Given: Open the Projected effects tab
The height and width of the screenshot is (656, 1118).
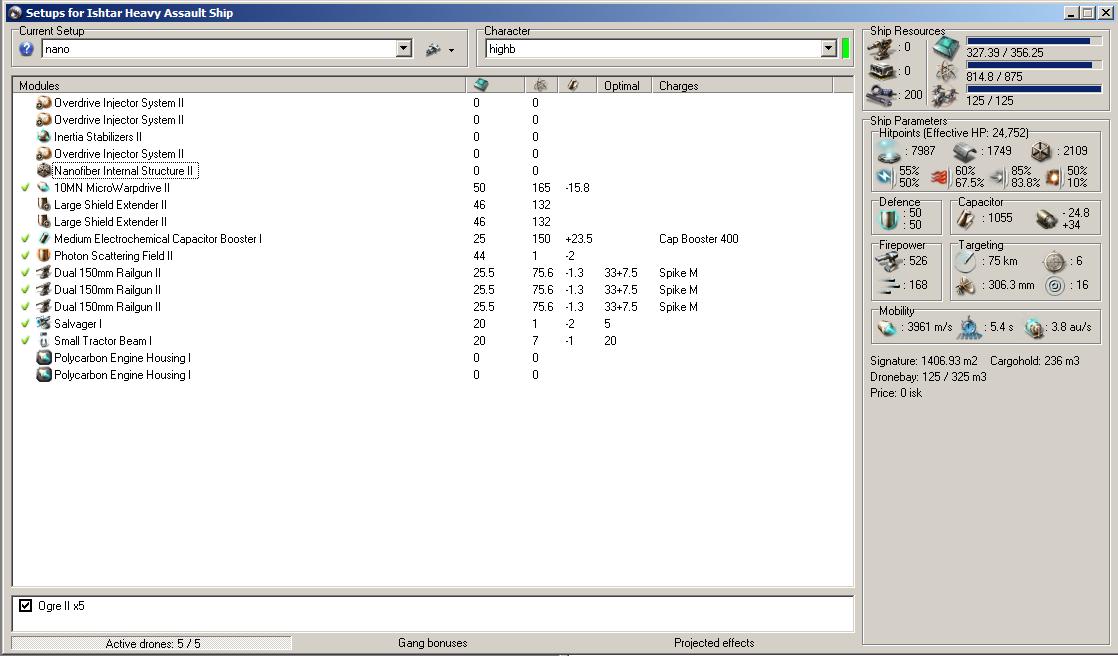Looking at the screenshot, I should tap(714, 643).
